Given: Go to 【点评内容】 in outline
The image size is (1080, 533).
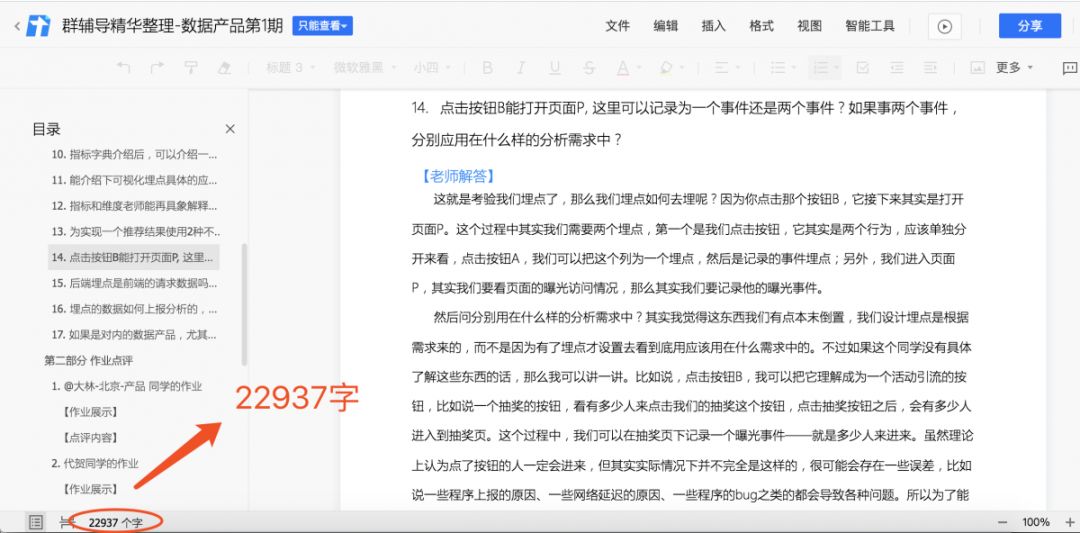Looking at the screenshot, I should point(90,437).
